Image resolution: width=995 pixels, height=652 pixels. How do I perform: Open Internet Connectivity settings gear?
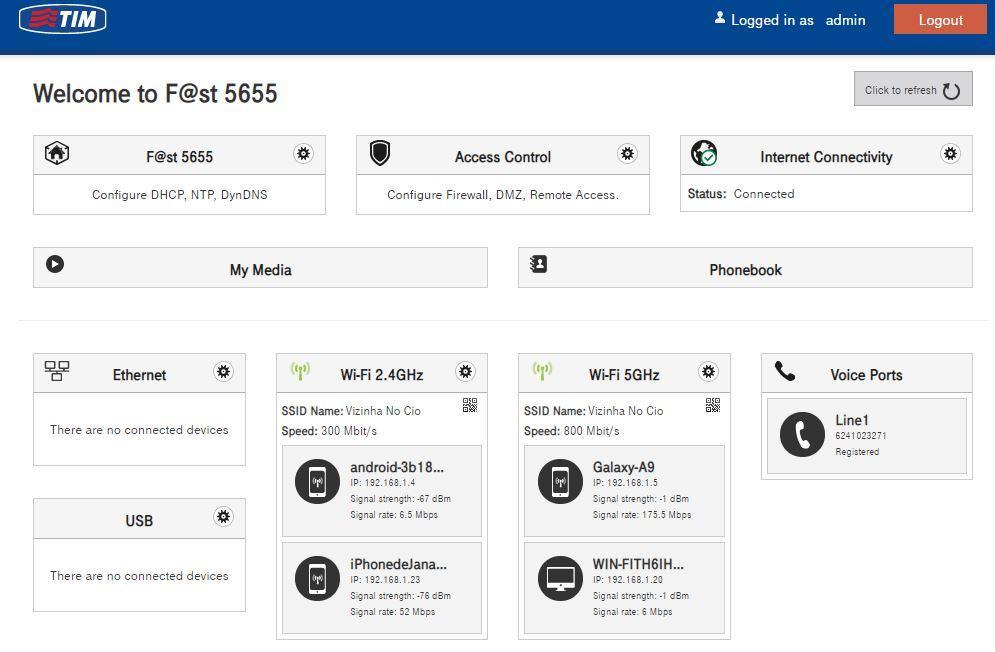tap(950, 153)
